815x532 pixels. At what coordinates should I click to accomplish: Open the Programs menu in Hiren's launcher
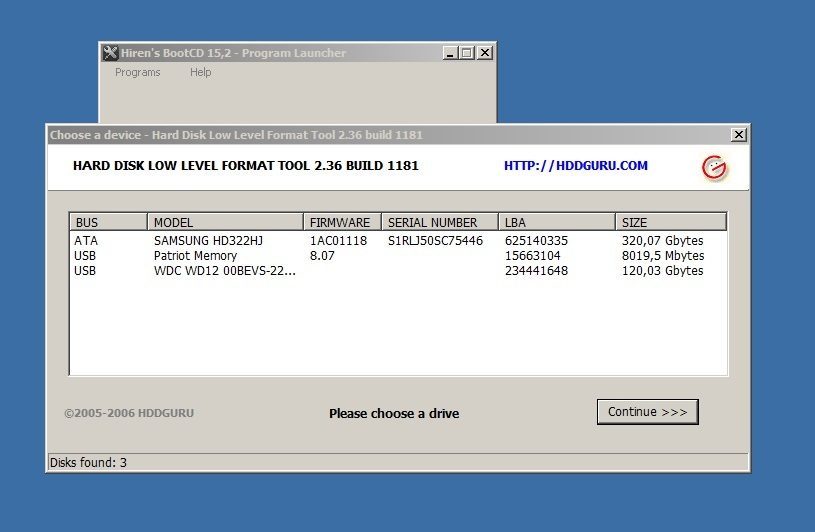tap(137, 72)
